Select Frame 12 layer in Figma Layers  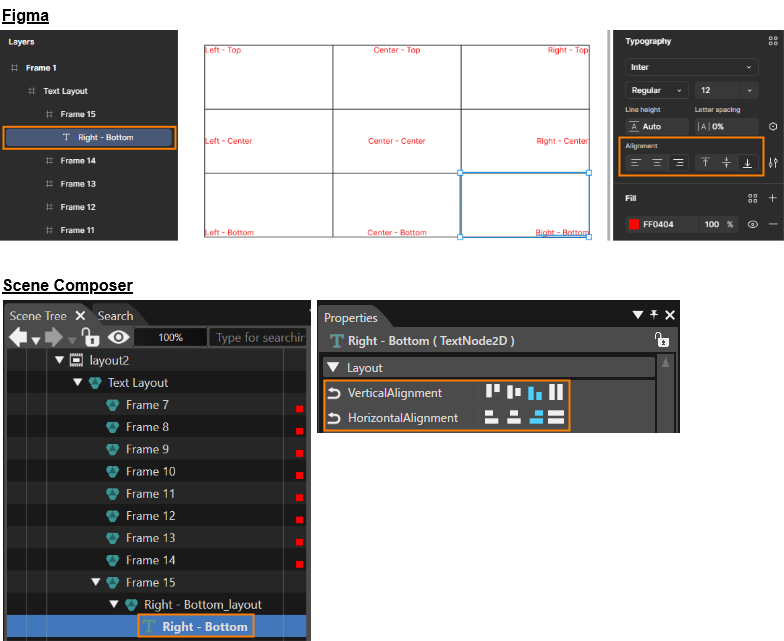pyautogui.click(x=78, y=207)
